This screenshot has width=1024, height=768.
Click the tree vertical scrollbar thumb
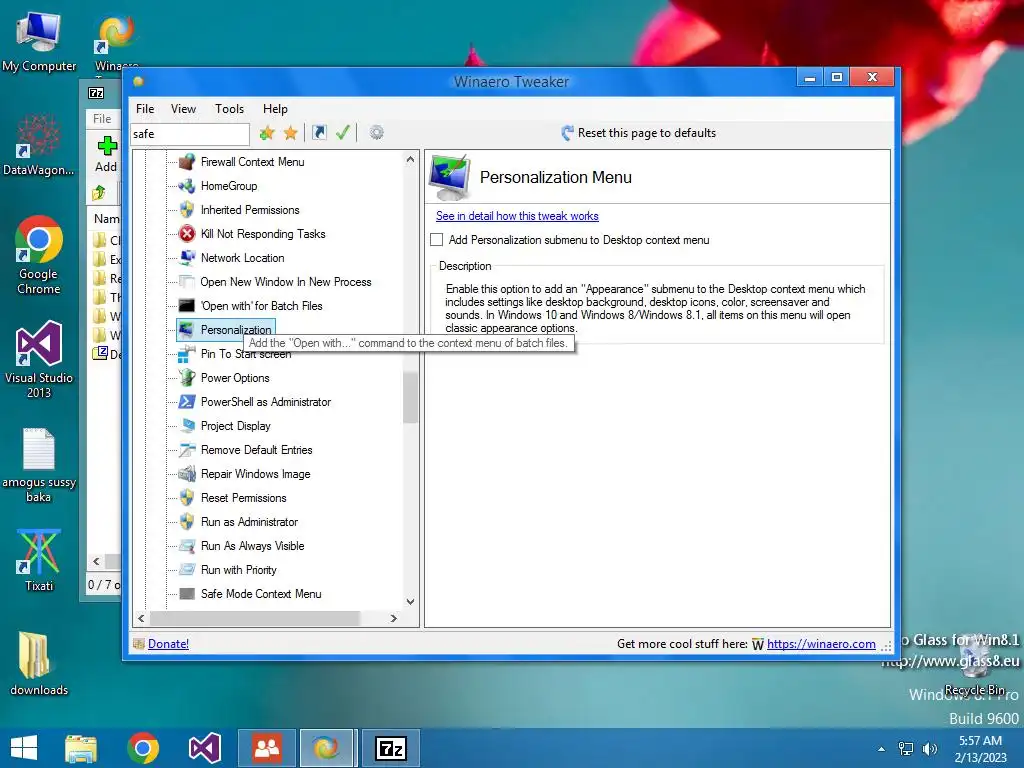click(x=410, y=398)
